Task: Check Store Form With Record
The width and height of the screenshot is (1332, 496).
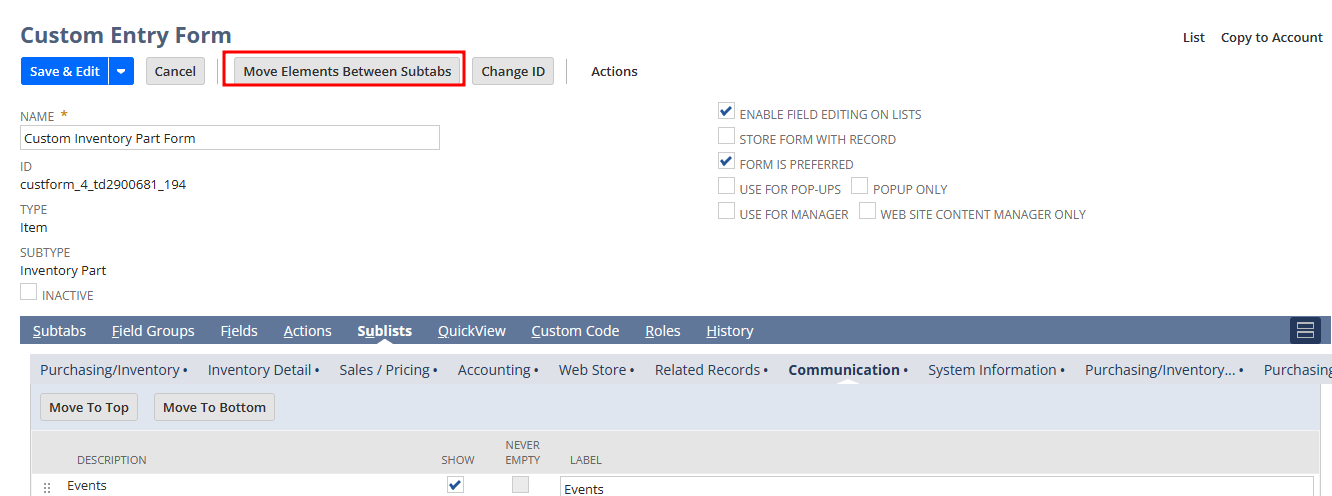Action: [727, 137]
